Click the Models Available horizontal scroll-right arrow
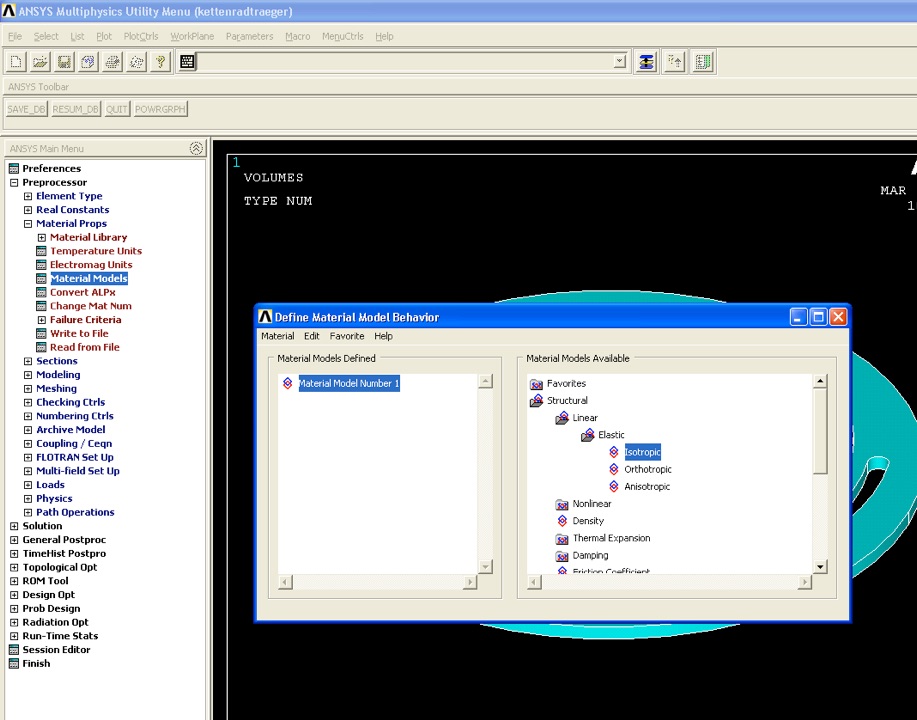 (x=805, y=582)
